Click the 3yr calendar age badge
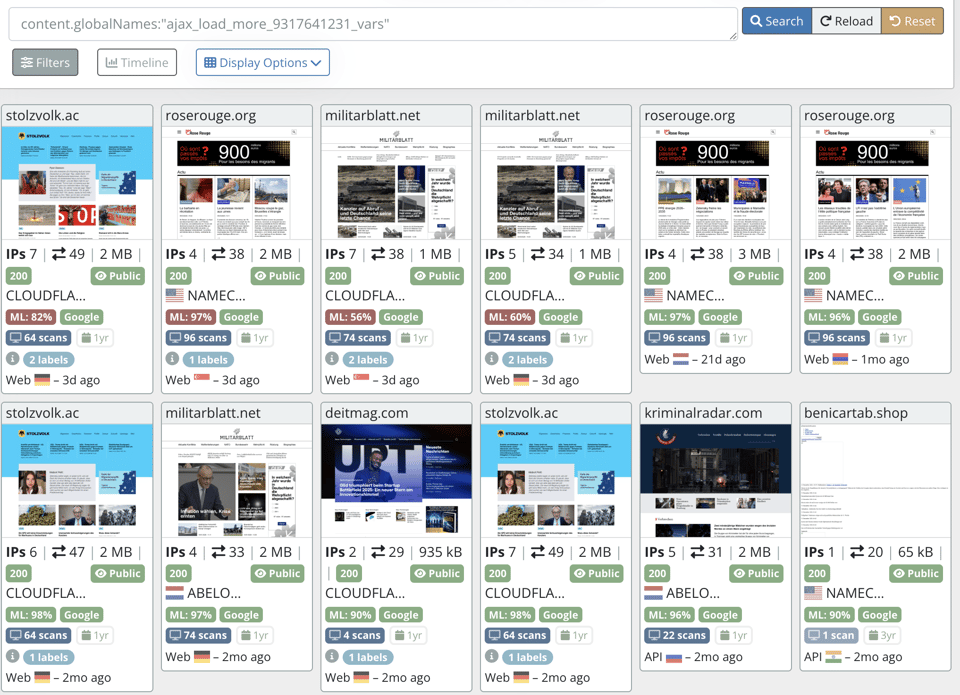The width and height of the screenshot is (960, 695). [x=878, y=636]
